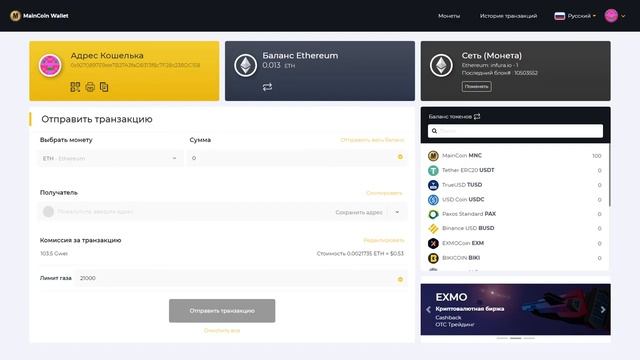
Task: Click Отправить весь баланс link
Action: coord(372,140)
